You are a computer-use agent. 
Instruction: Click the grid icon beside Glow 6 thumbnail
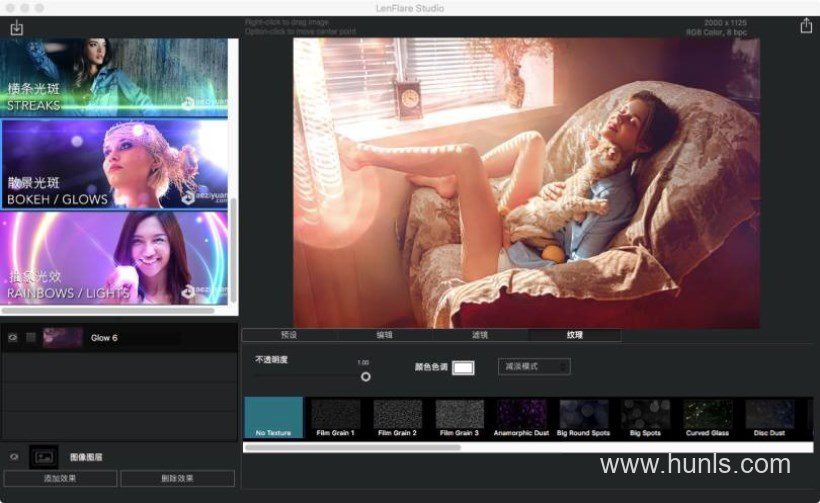[31, 338]
